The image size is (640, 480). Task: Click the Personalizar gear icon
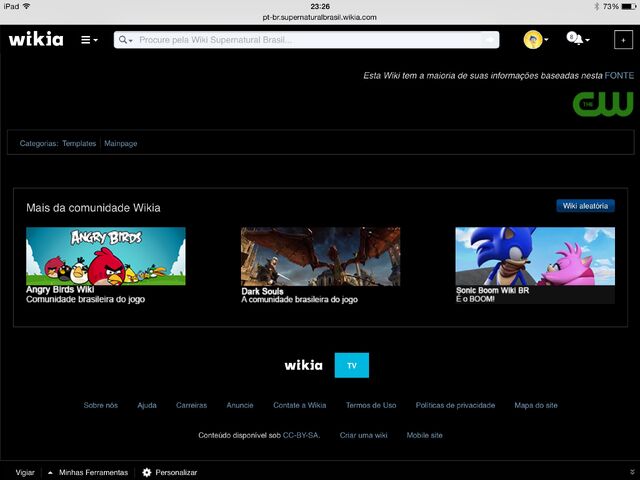coord(147,472)
